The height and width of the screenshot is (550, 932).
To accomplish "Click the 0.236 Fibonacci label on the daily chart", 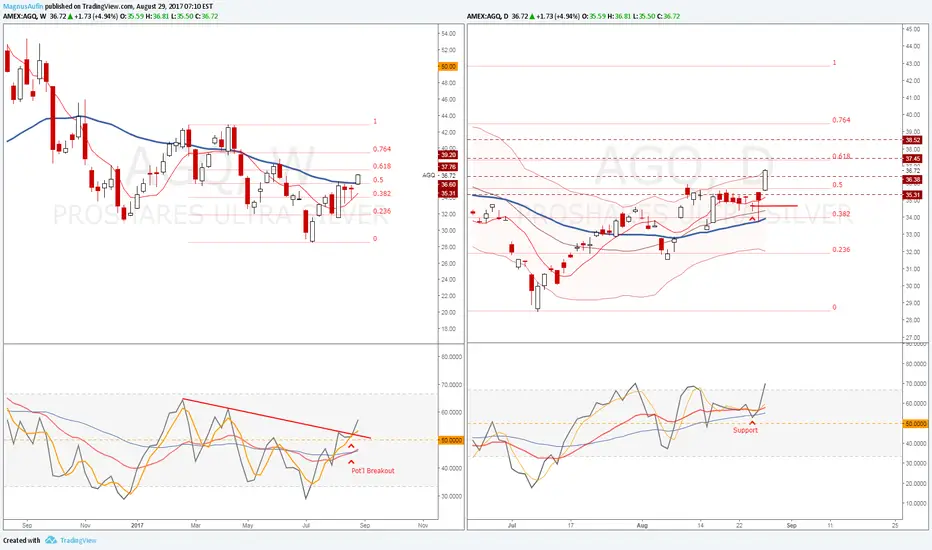I will 841,249.
